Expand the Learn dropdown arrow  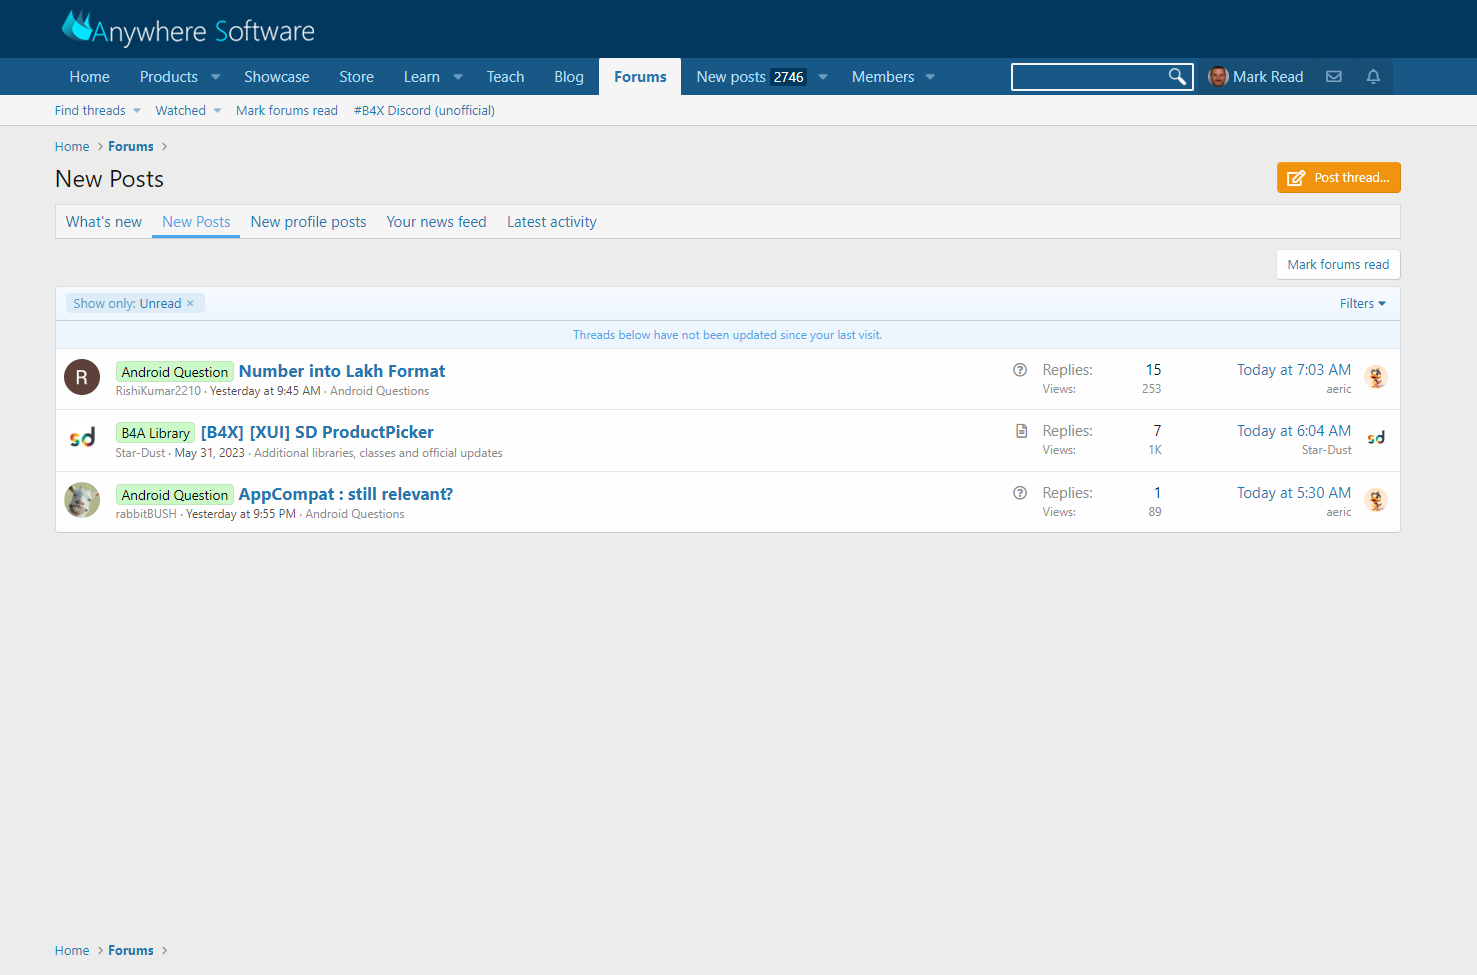pyautogui.click(x=458, y=77)
